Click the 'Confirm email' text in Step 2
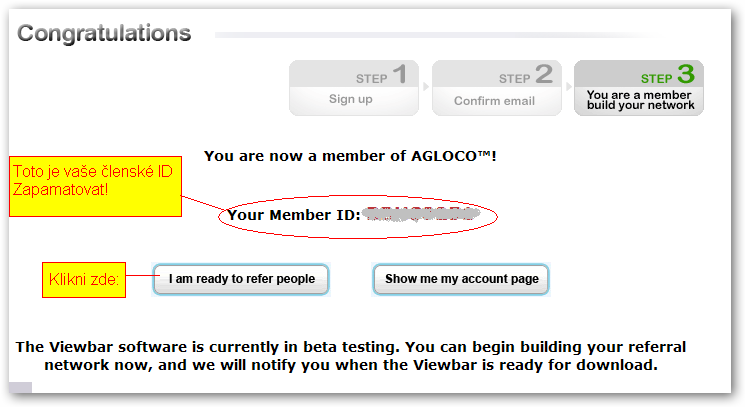Image resolution: width=745 pixels, height=407 pixels. click(x=494, y=101)
